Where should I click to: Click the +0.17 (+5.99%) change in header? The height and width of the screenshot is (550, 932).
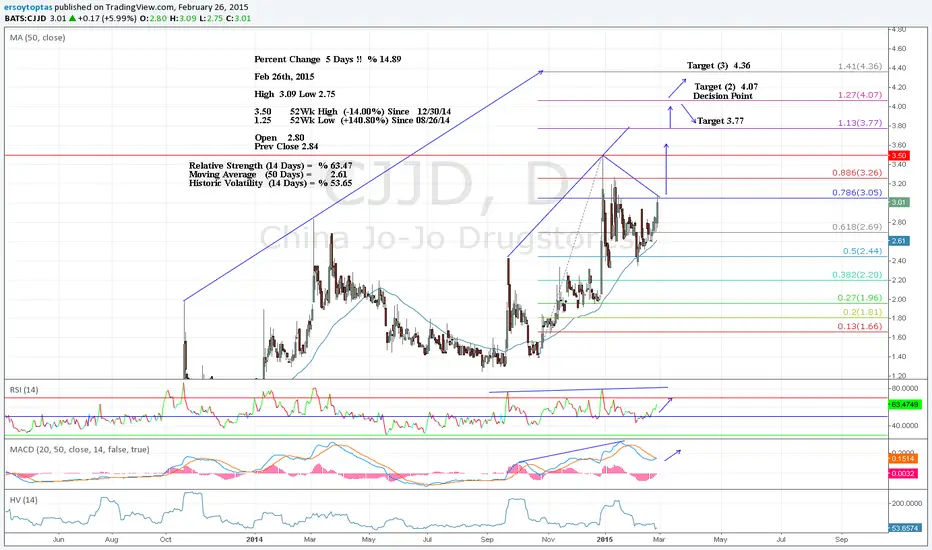pyautogui.click(x=106, y=18)
